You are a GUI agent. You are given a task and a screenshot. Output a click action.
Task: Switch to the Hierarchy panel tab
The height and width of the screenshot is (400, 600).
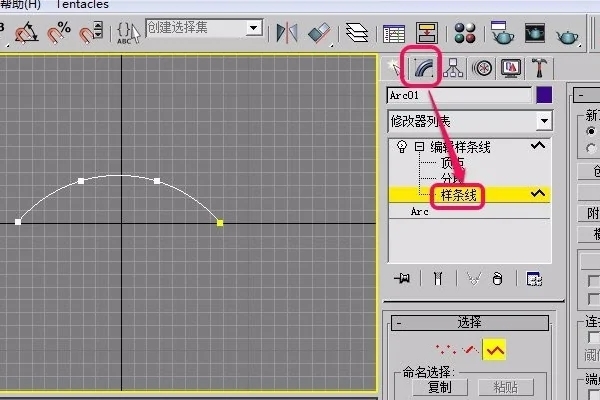(x=453, y=68)
